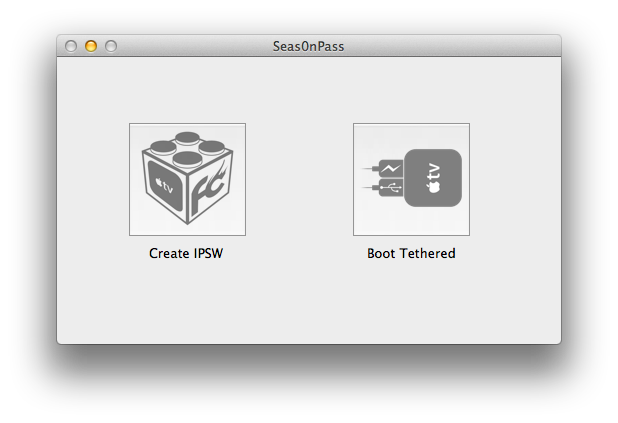This screenshot has width=618, height=423.
Task: Click the 'Boot Tethered' label
Action: [x=411, y=253]
